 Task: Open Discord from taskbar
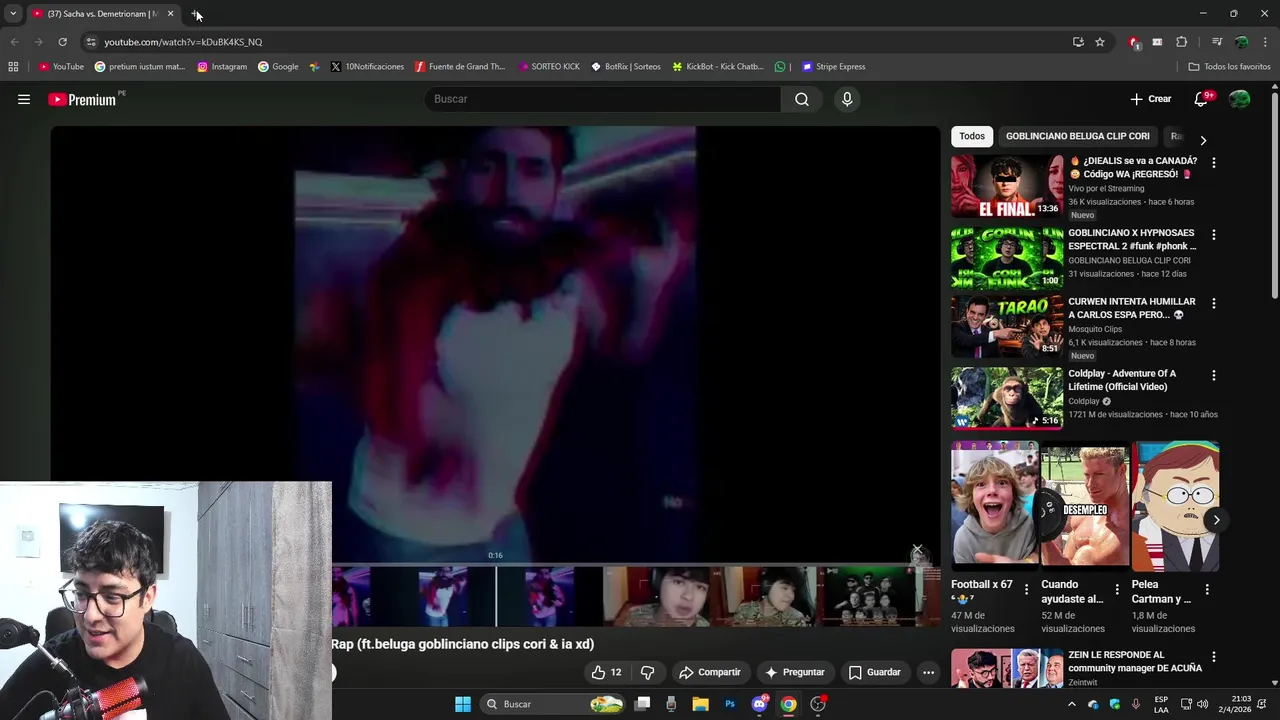point(759,704)
